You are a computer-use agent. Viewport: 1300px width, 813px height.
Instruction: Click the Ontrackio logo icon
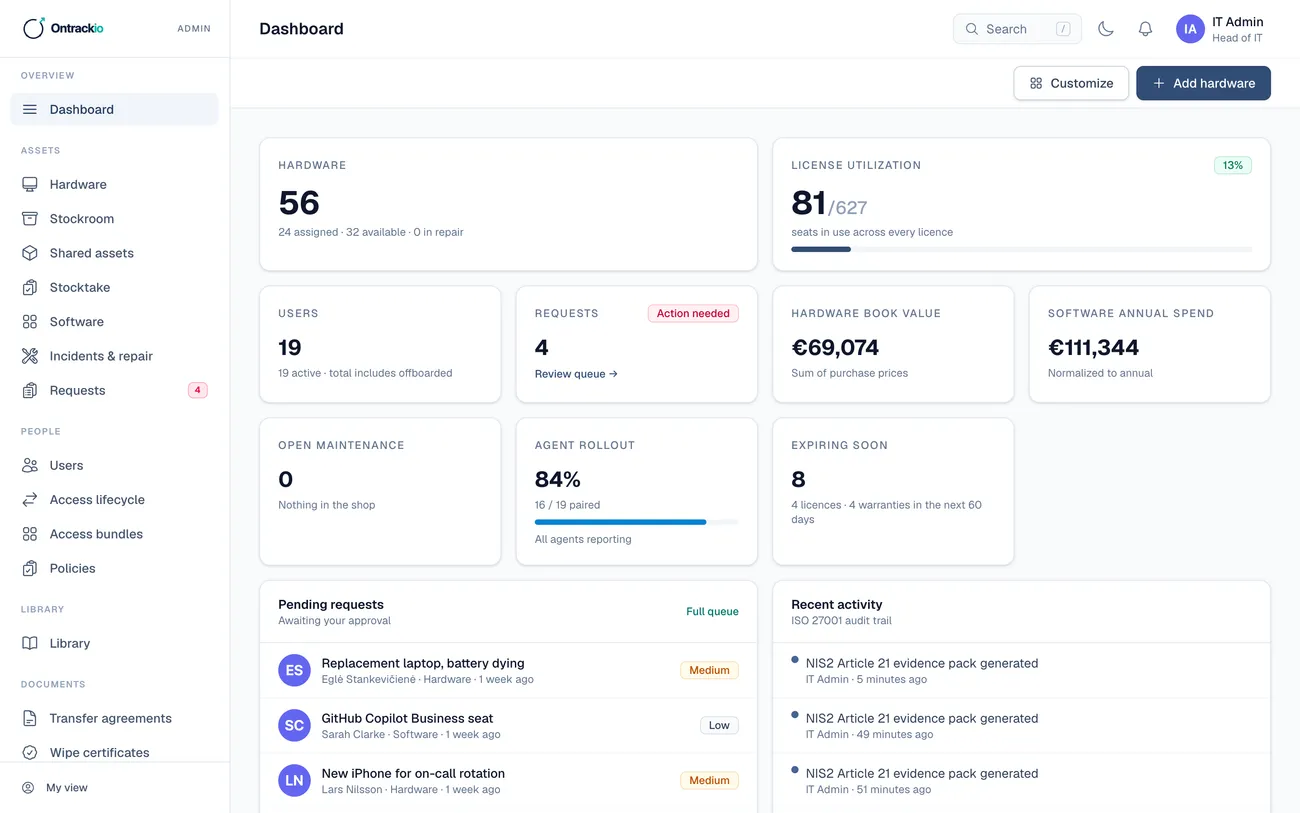pyautogui.click(x=34, y=28)
